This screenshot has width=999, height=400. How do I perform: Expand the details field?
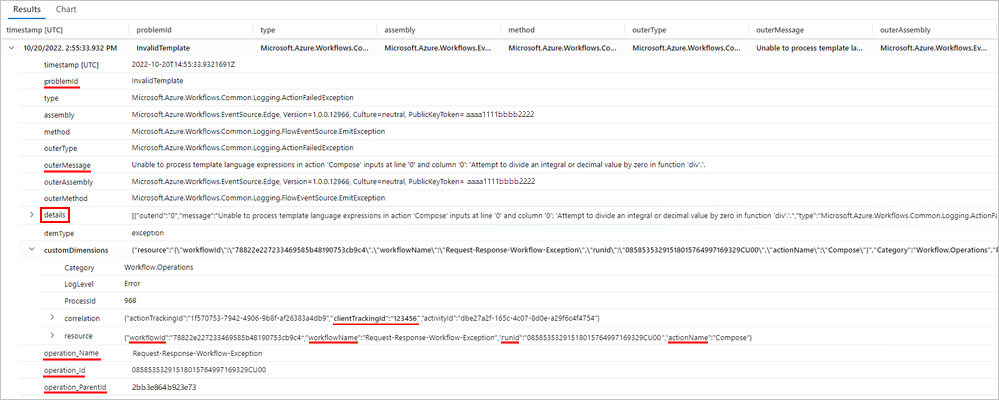pyautogui.click(x=32, y=215)
